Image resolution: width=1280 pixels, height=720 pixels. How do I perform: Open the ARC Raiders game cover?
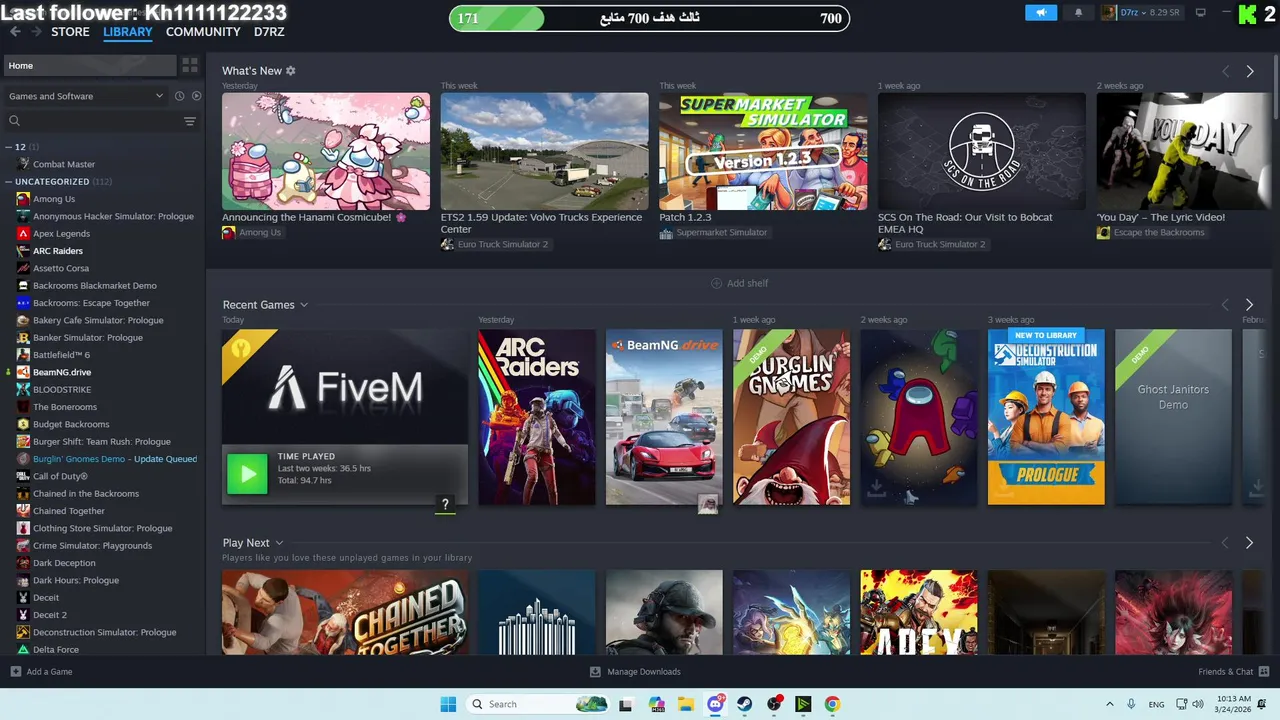[537, 417]
